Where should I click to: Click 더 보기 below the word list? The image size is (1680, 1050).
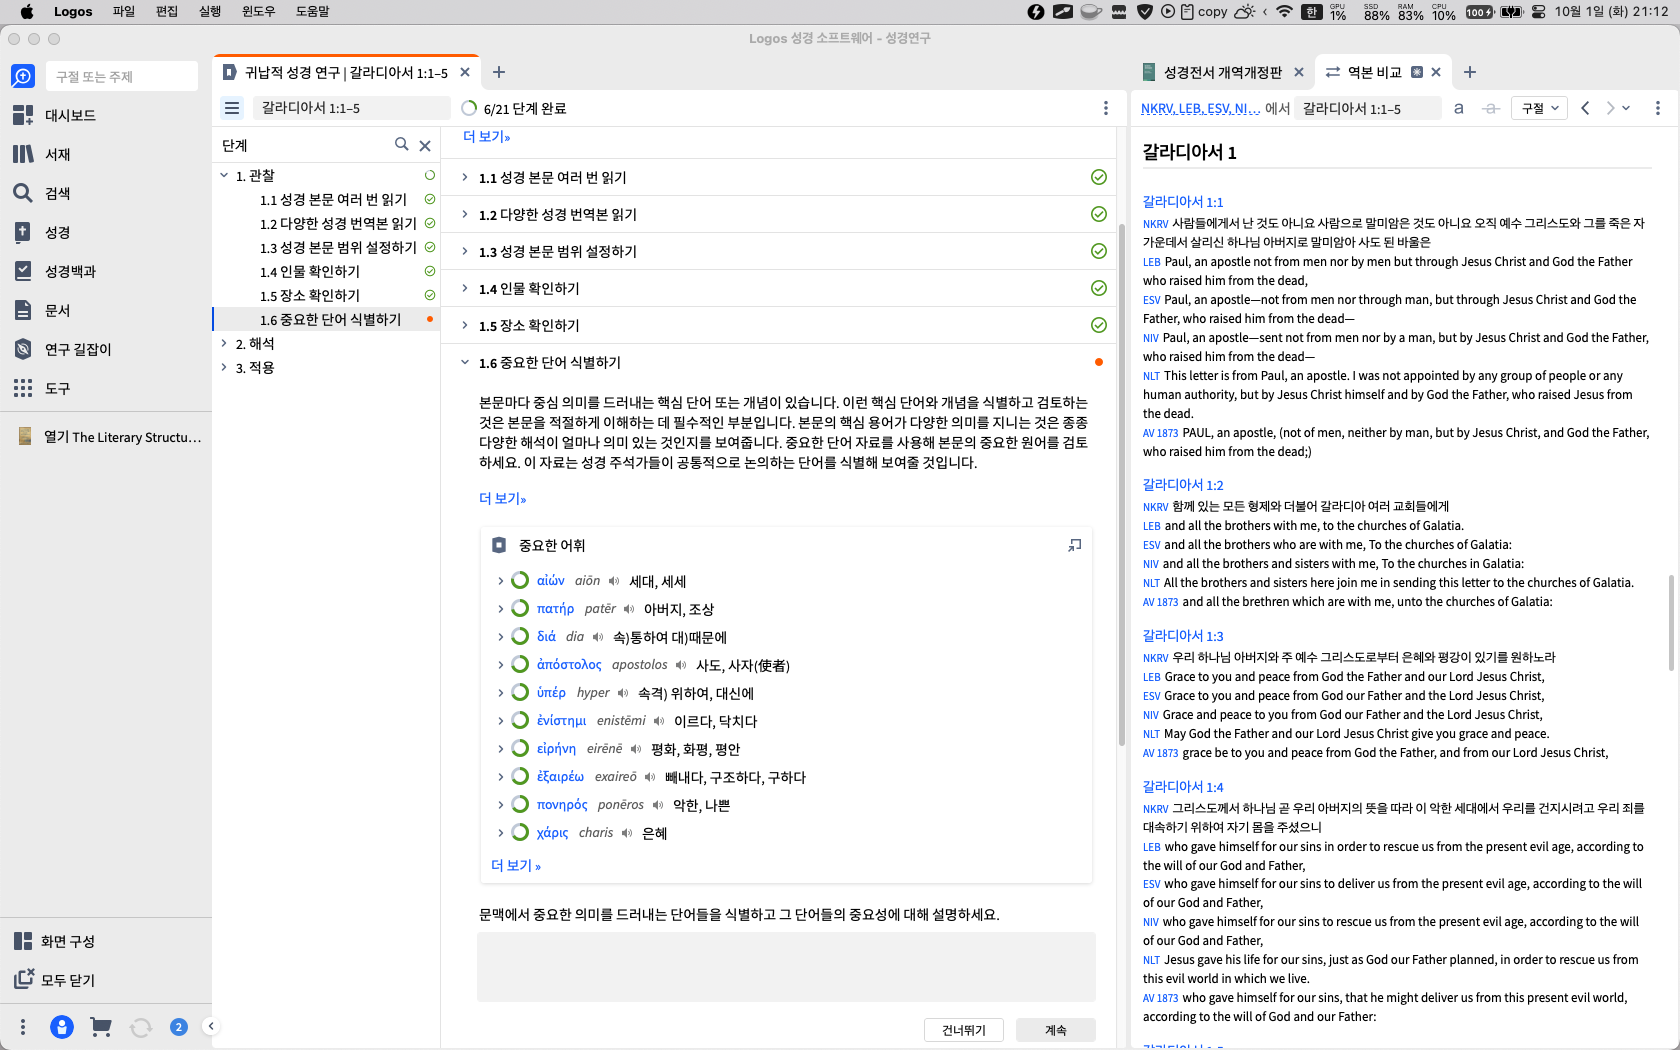click(x=516, y=865)
